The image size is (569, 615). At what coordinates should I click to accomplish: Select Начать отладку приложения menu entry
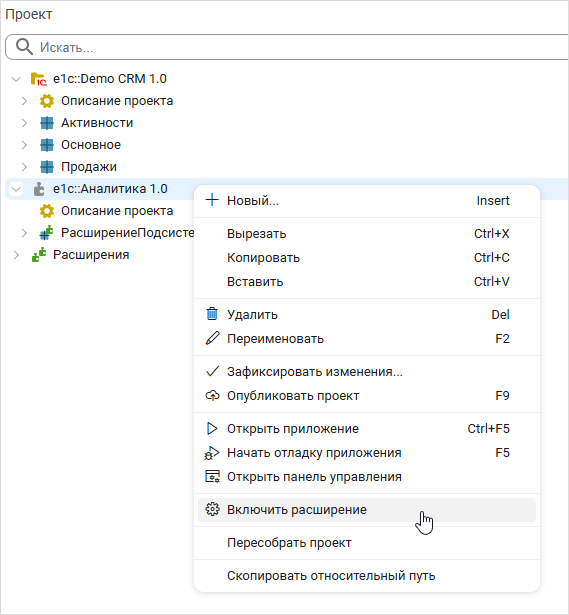coord(367,453)
